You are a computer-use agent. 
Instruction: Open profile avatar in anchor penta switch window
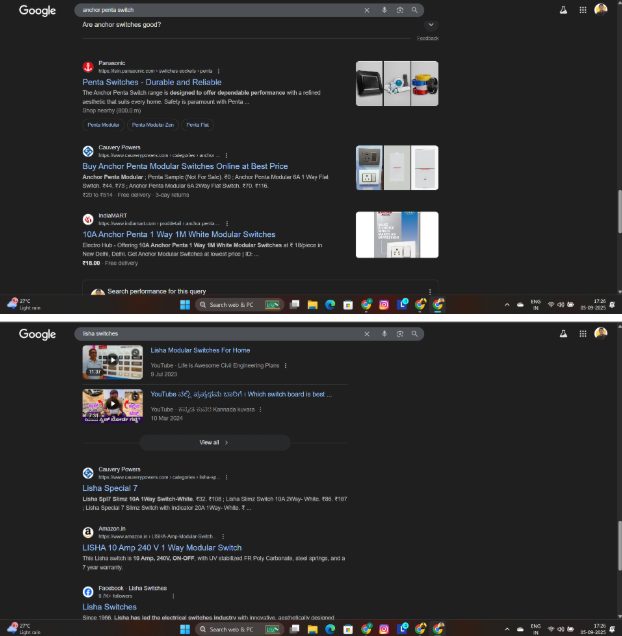[x=601, y=10]
